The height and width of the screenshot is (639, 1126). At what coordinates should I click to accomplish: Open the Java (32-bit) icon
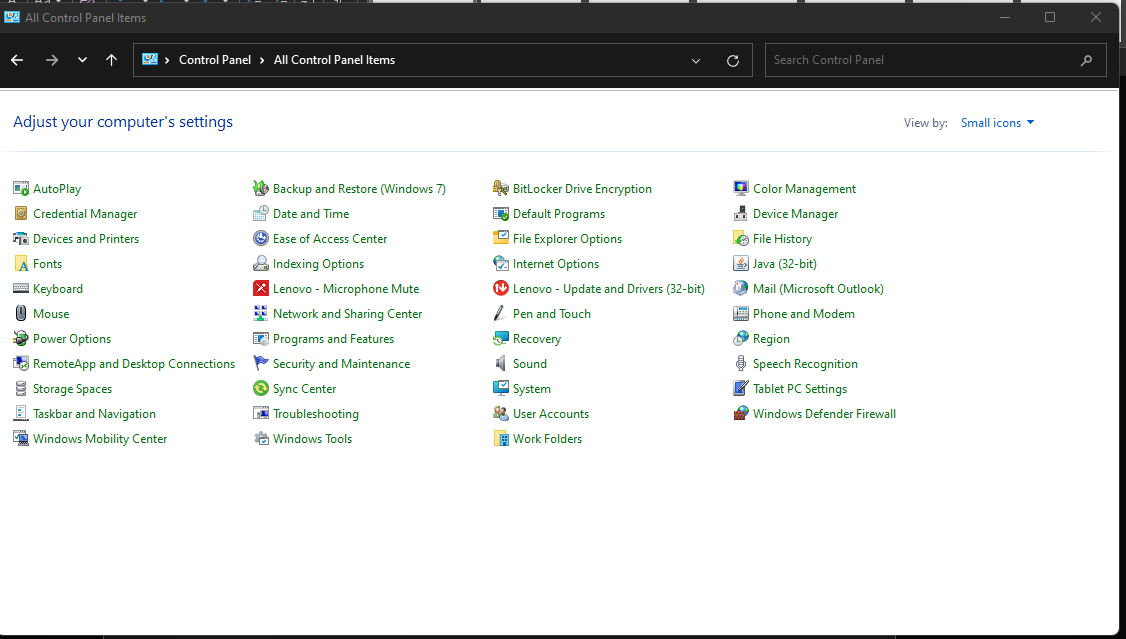(740, 264)
